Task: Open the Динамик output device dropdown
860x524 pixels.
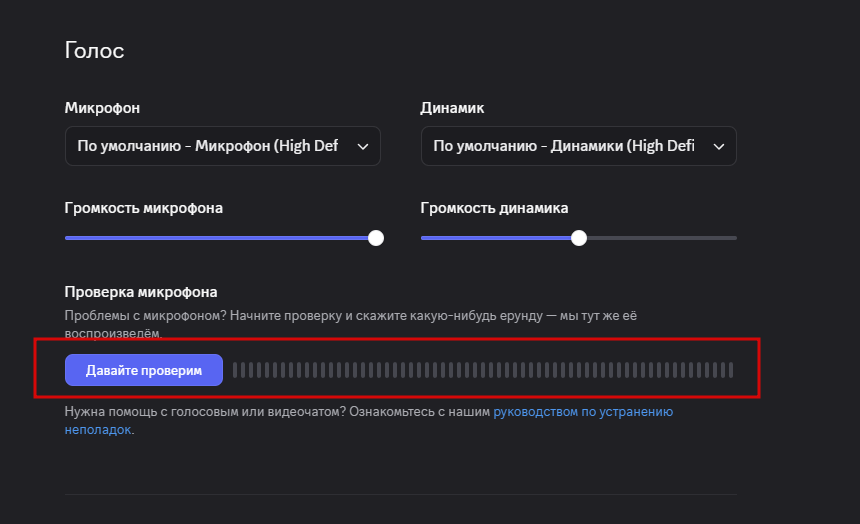Action: [x=578, y=146]
